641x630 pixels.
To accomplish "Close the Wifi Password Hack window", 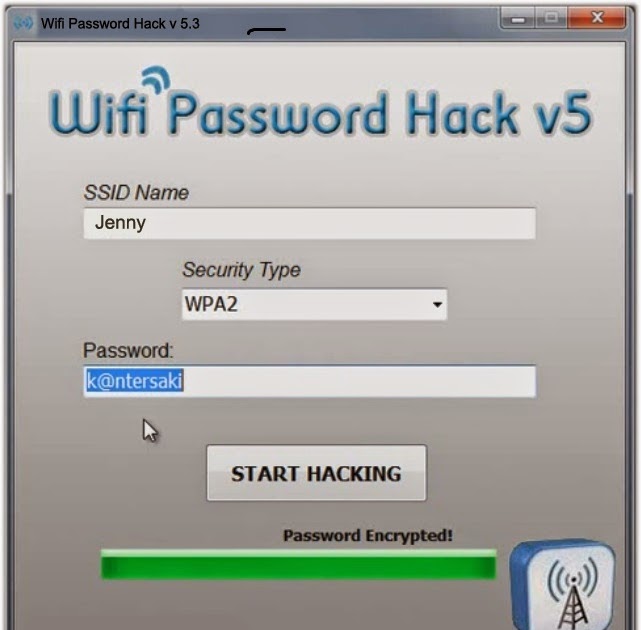I will click(597, 18).
